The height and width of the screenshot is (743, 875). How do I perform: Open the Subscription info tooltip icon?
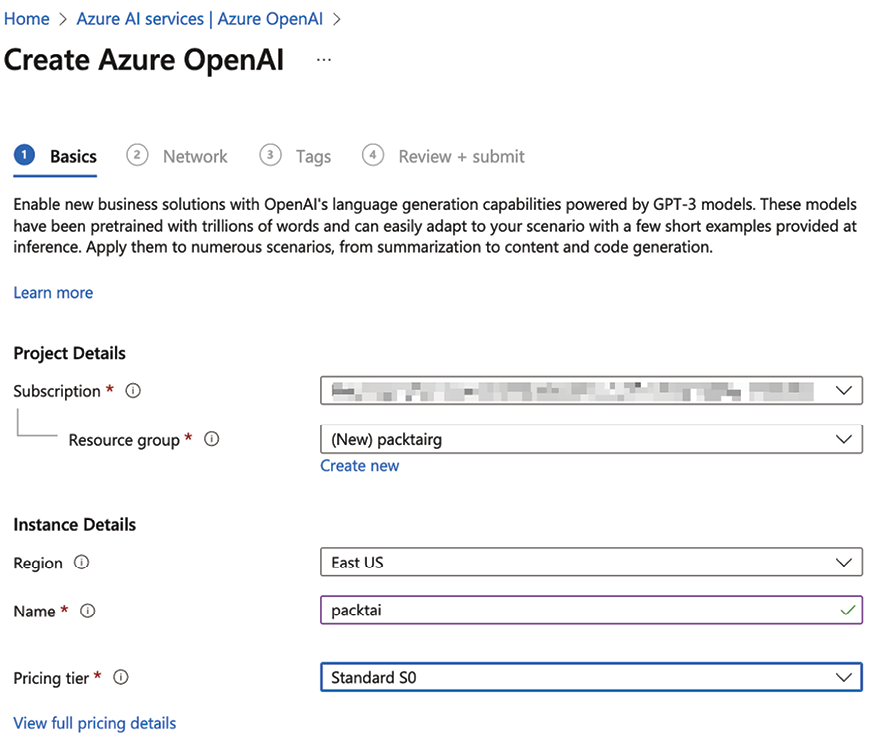click(133, 391)
